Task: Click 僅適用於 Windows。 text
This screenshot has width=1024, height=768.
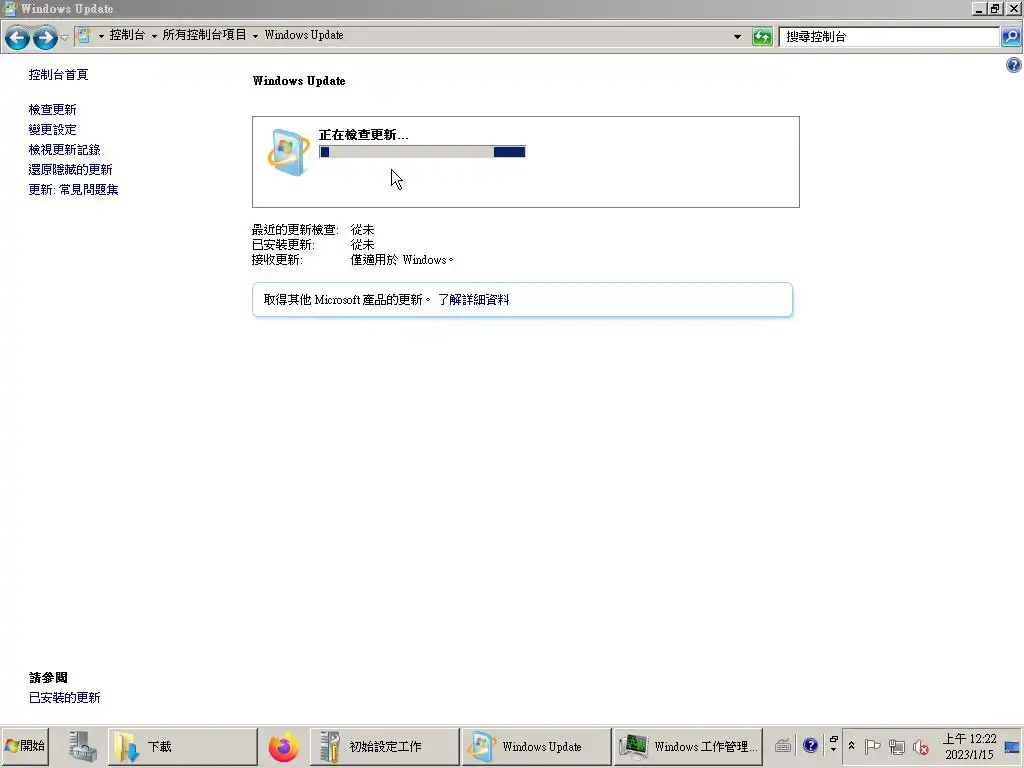Action: 402,260
